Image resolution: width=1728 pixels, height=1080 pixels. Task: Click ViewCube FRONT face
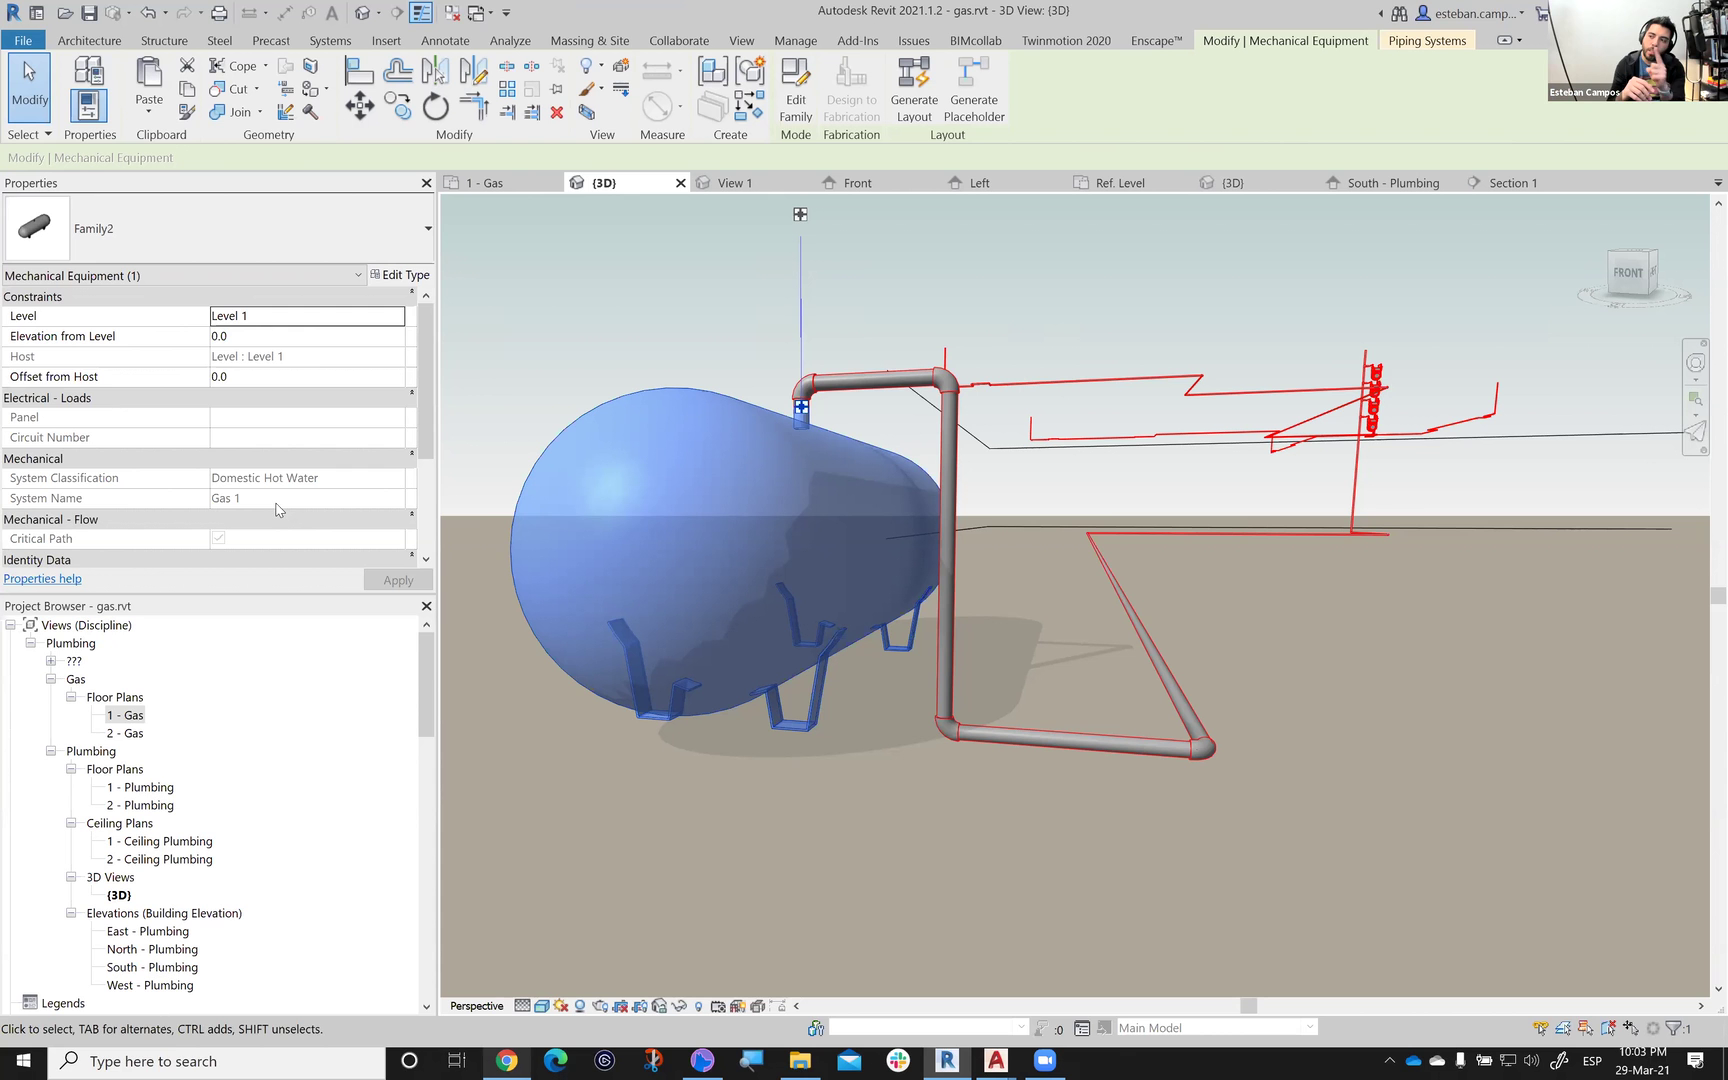click(x=1627, y=272)
